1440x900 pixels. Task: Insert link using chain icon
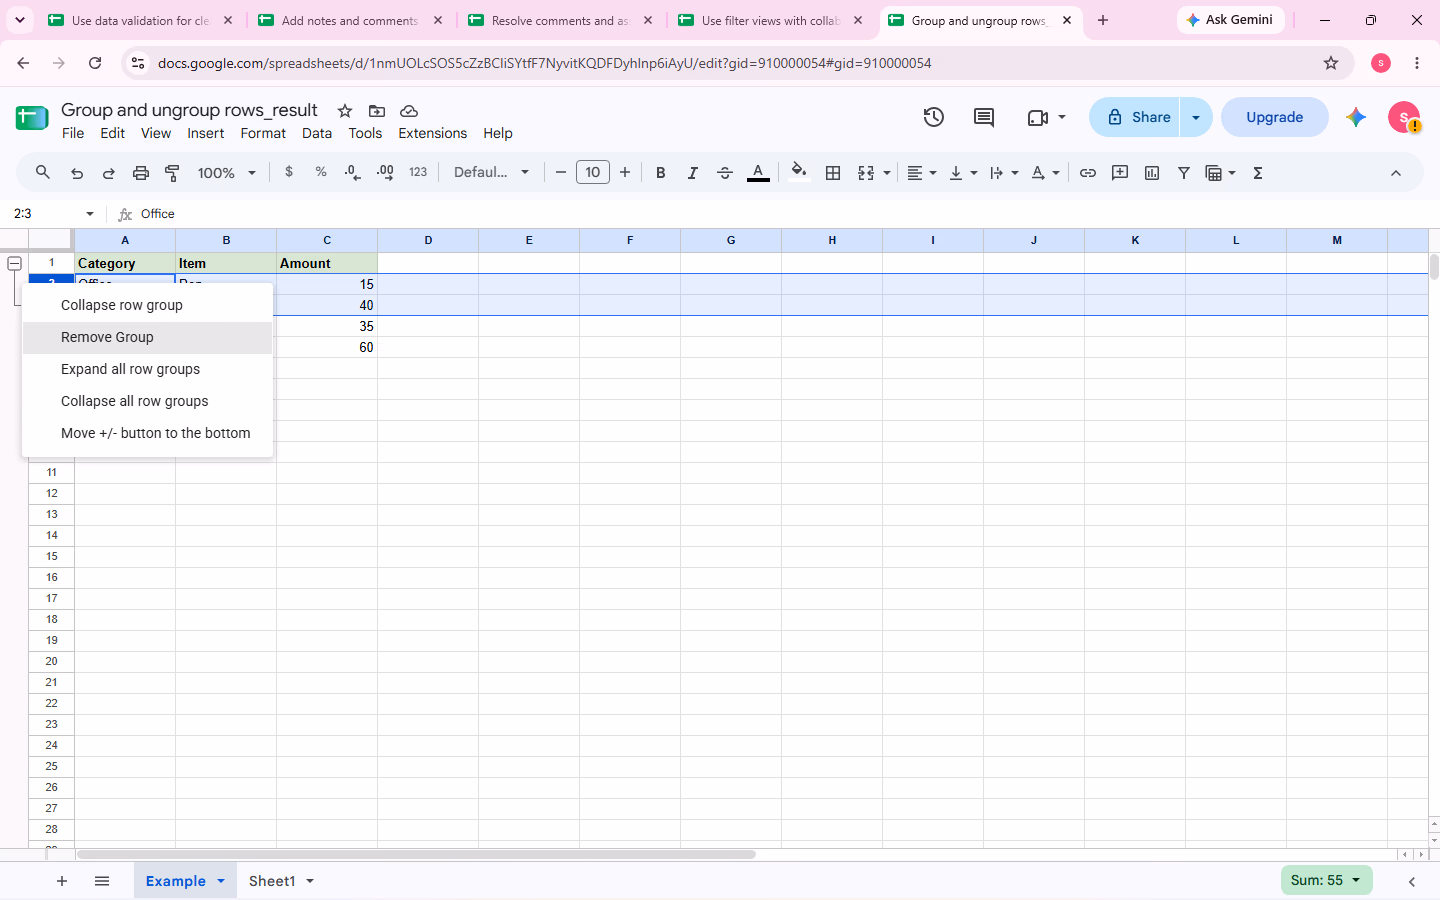[1088, 173]
